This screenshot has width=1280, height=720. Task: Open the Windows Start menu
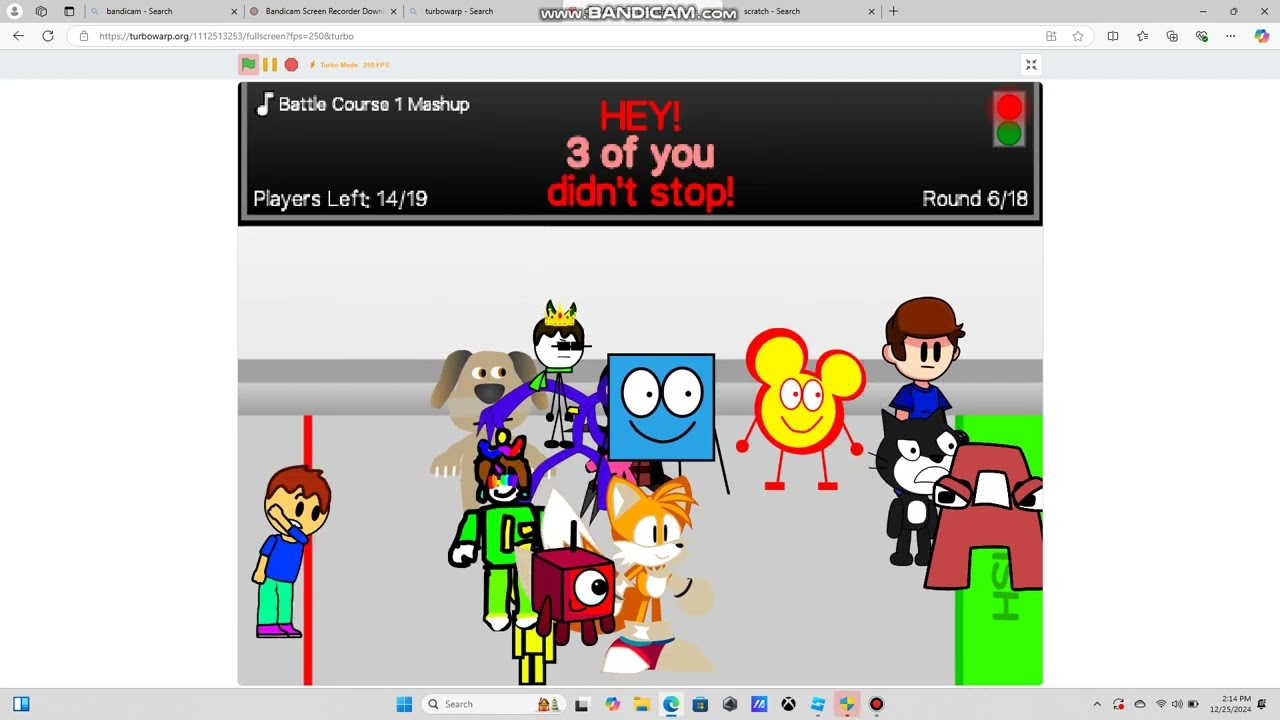click(x=404, y=704)
